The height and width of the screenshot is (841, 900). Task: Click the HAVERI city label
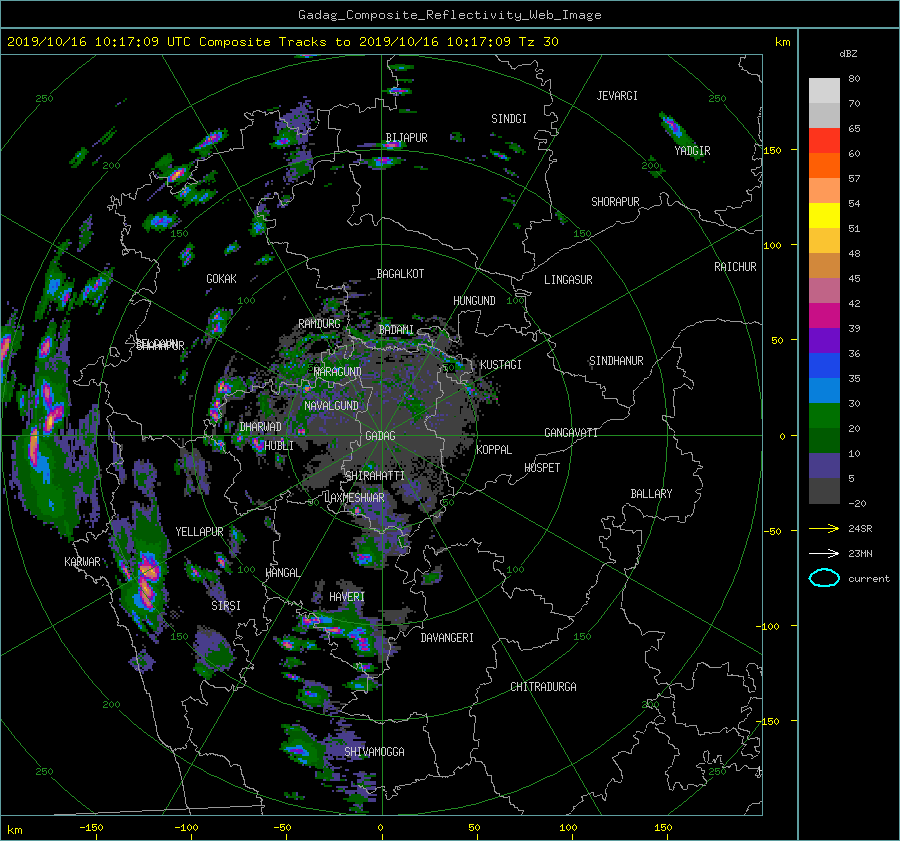coord(347,597)
